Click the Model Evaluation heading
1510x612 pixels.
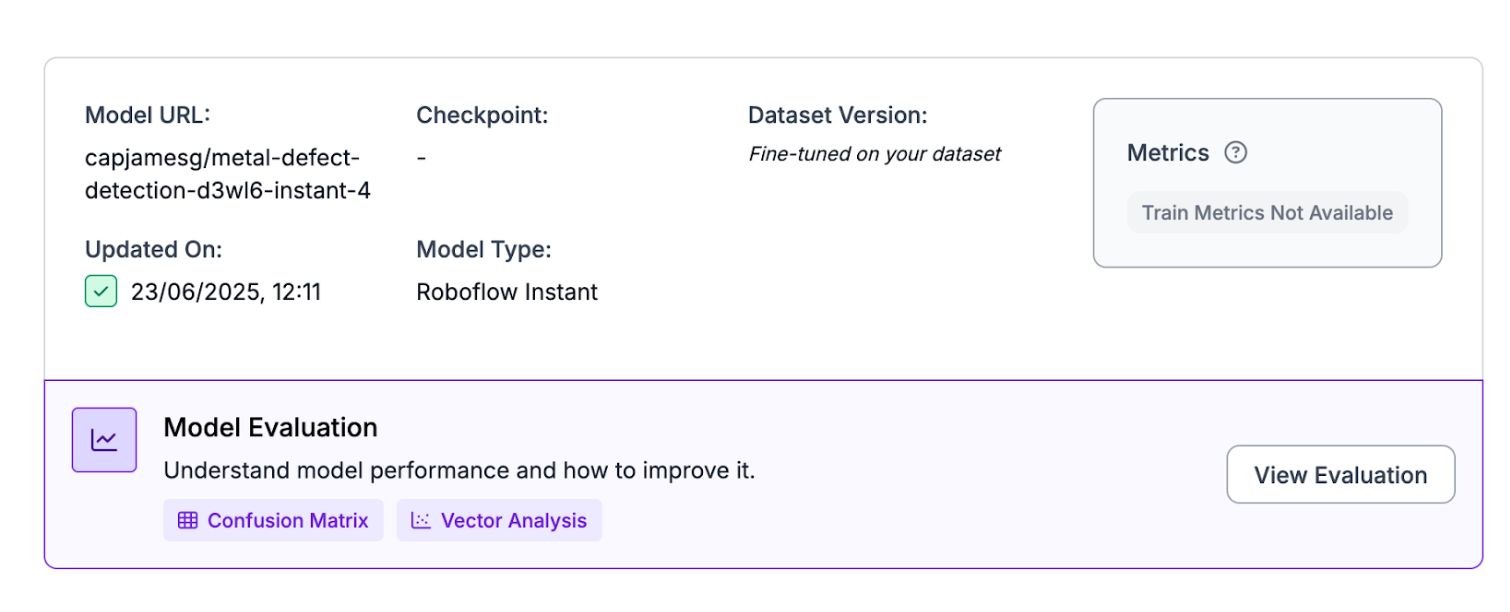point(271,428)
